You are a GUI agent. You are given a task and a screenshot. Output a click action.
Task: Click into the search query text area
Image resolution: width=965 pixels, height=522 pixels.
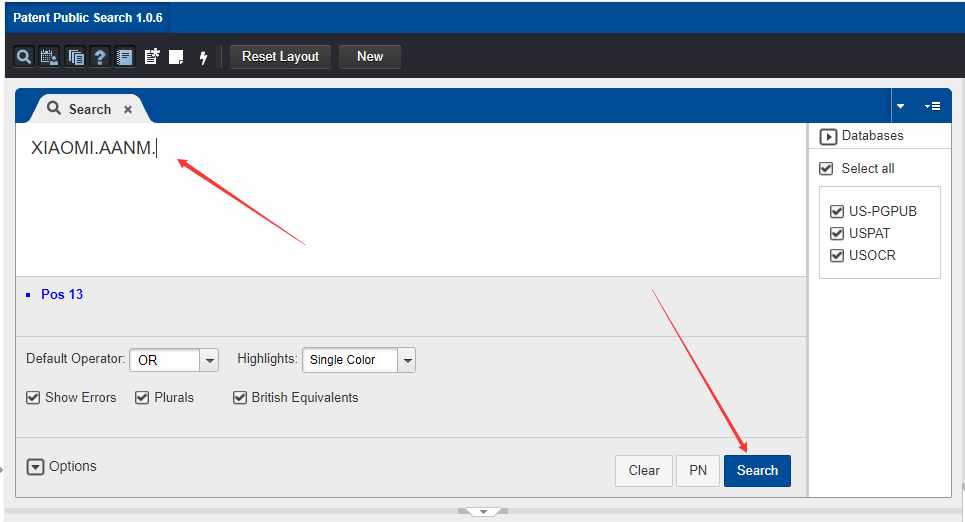[410, 199]
